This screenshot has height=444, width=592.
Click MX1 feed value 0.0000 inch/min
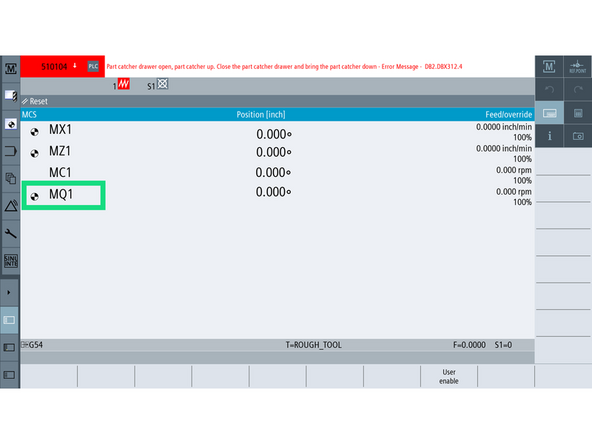click(x=504, y=127)
